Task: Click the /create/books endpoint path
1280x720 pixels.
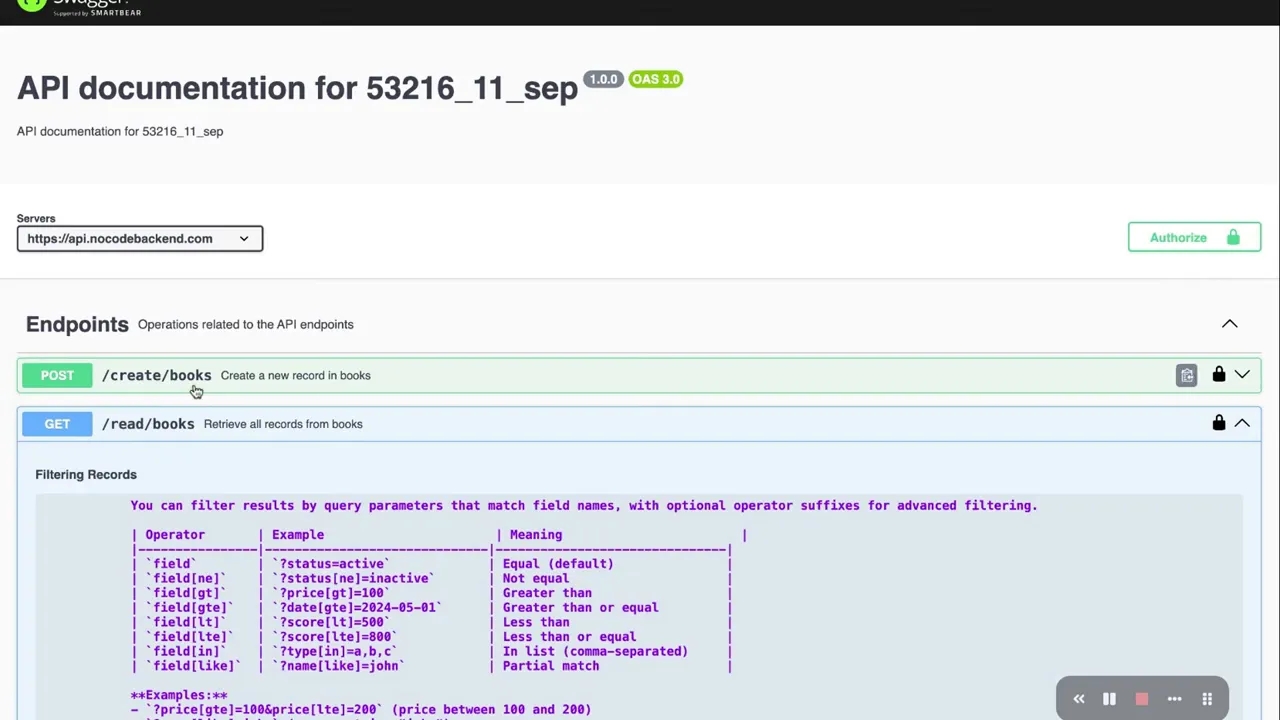Action: tap(156, 375)
